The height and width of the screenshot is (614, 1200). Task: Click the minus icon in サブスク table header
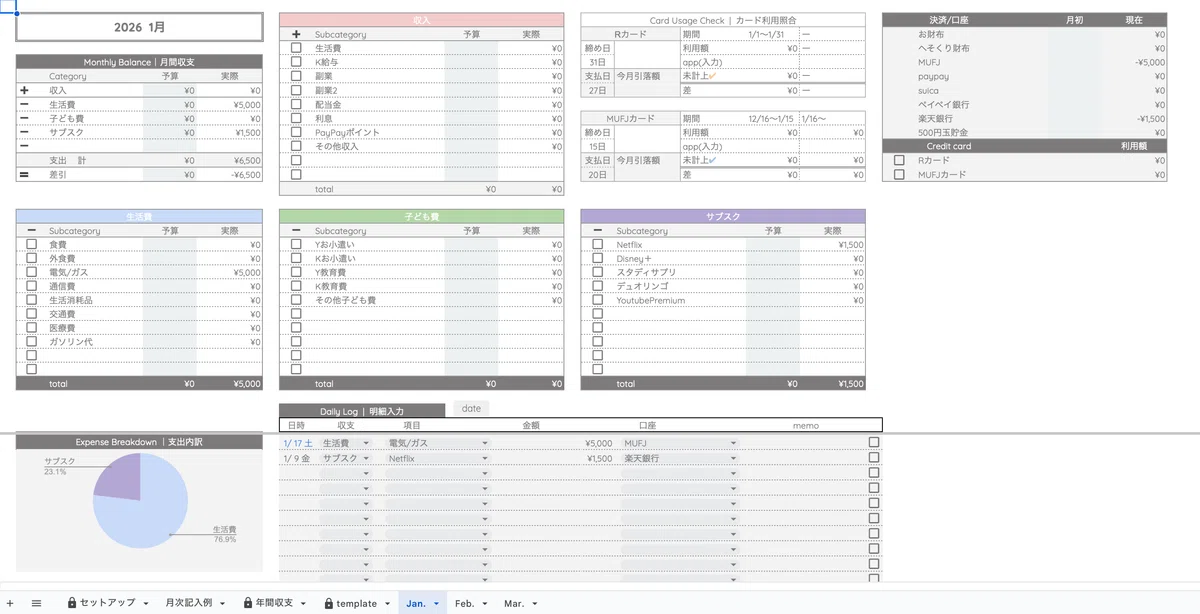click(x=598, y=230)
